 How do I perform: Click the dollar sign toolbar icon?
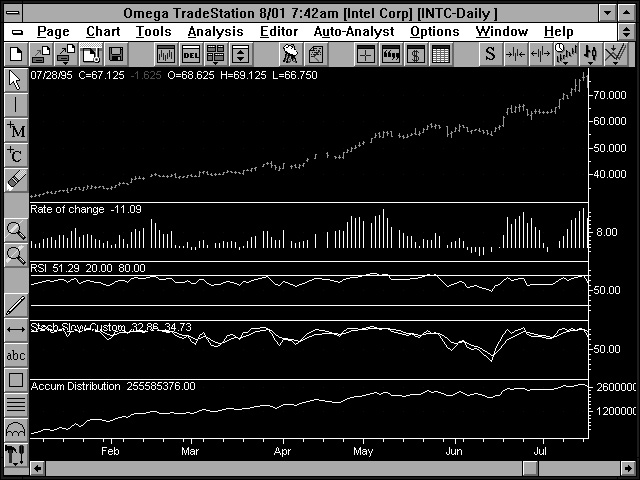(x=416, y=54)
